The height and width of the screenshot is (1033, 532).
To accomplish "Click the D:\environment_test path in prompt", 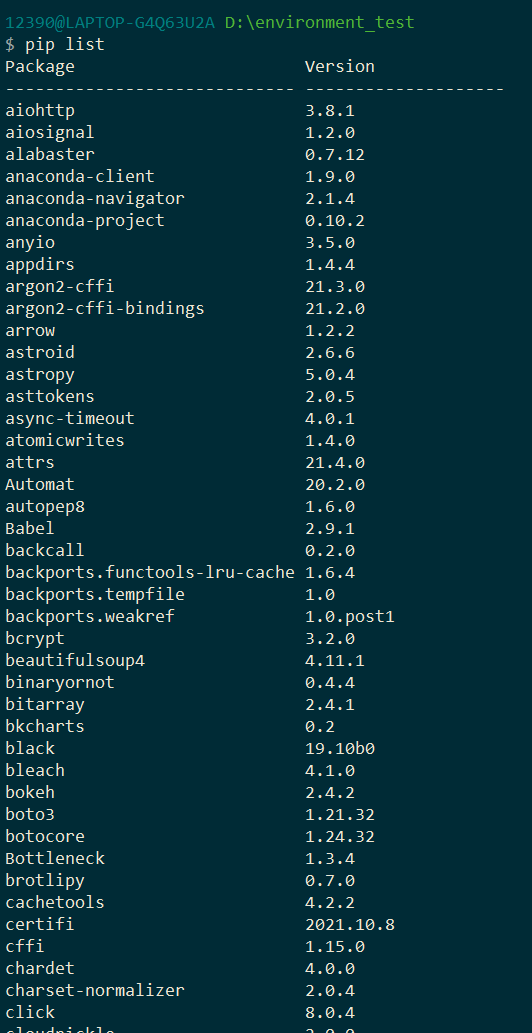I will pos(320,23).
